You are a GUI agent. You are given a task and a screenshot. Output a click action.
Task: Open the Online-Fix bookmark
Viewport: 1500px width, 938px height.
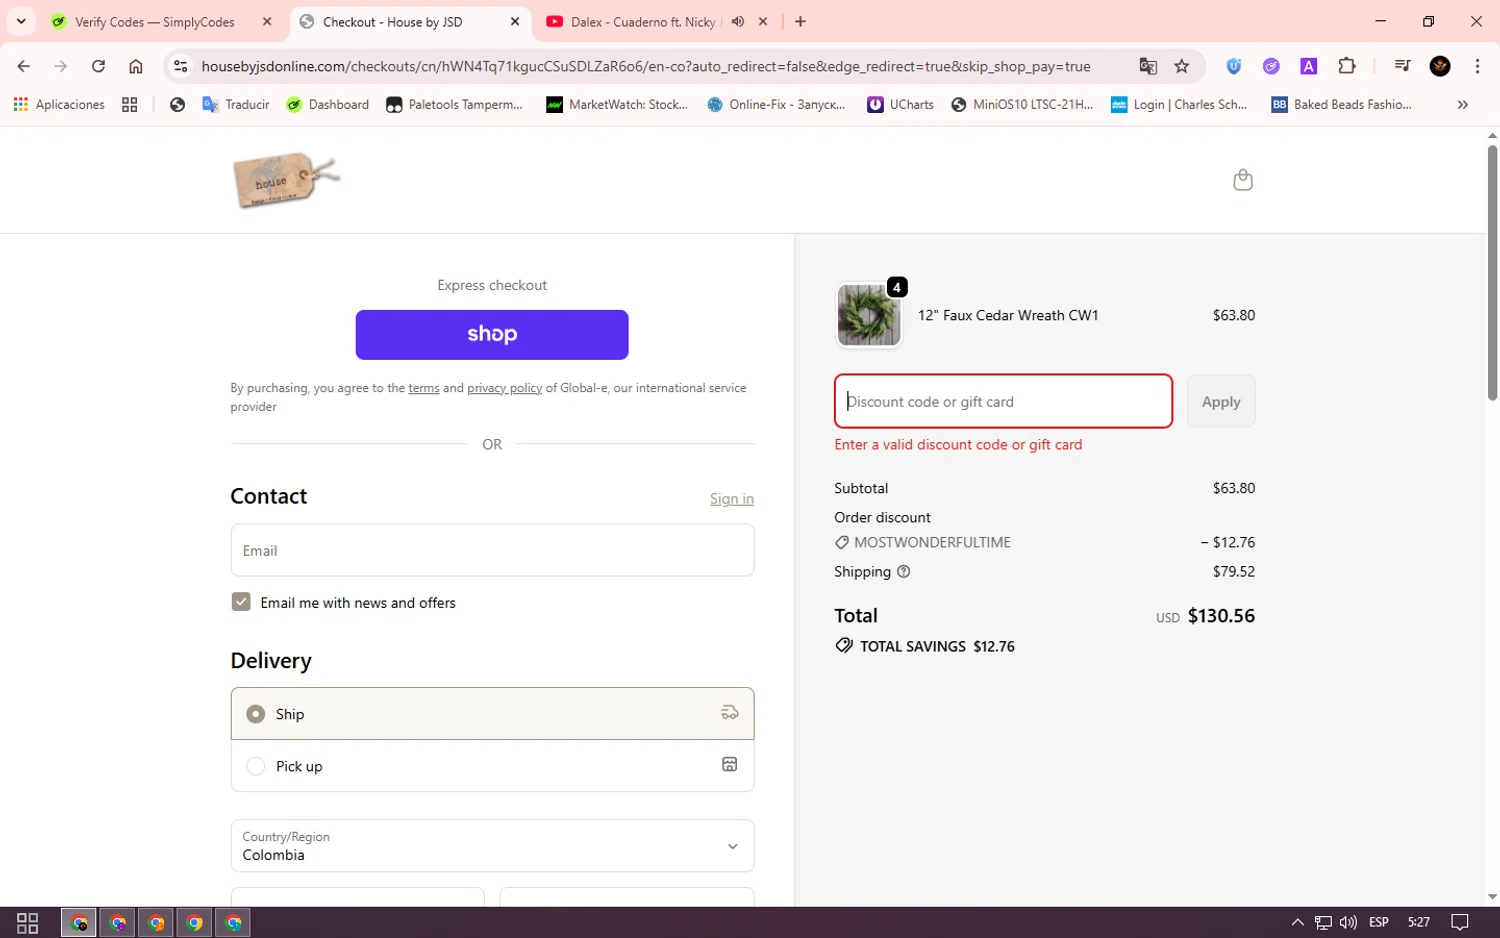click(x=777, y=104)
